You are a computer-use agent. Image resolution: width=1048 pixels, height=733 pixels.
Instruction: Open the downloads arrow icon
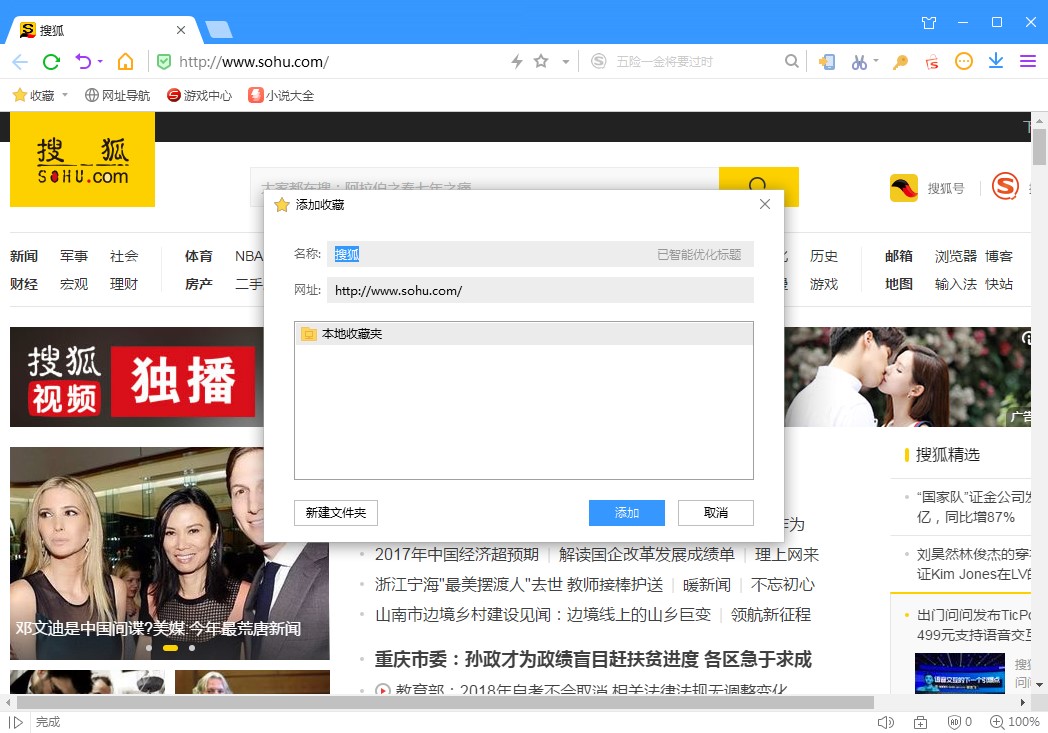point(996,62)
